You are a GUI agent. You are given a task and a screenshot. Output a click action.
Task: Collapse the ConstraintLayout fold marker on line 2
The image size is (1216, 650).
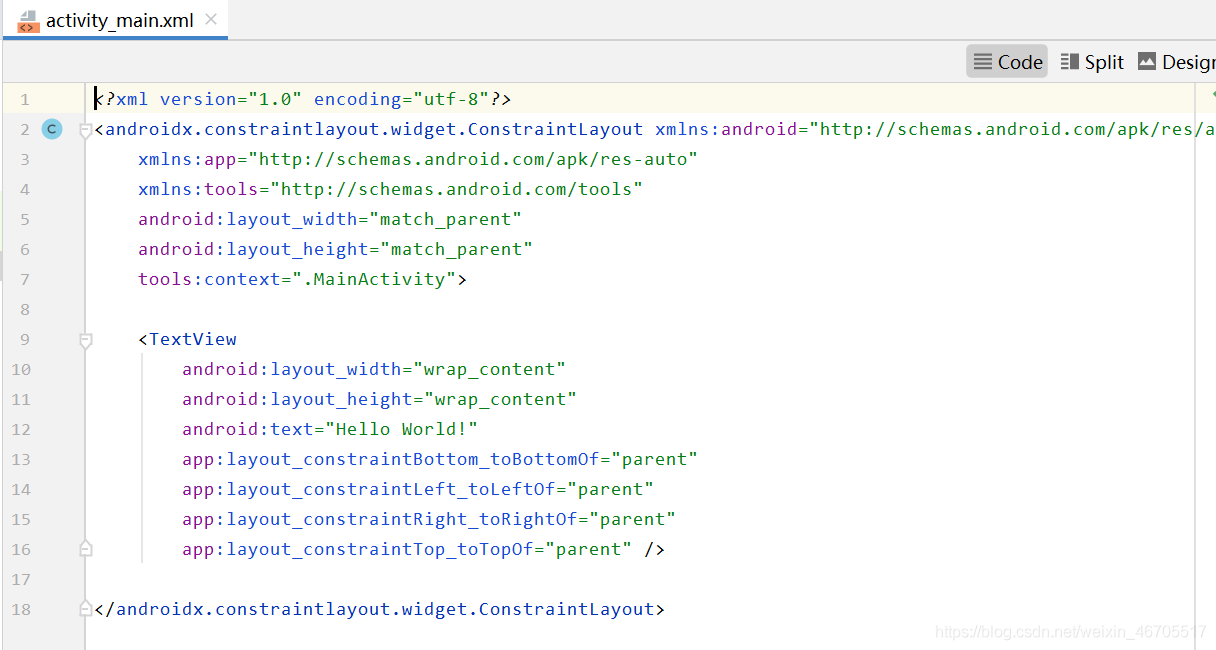click(x=85, y=130)
